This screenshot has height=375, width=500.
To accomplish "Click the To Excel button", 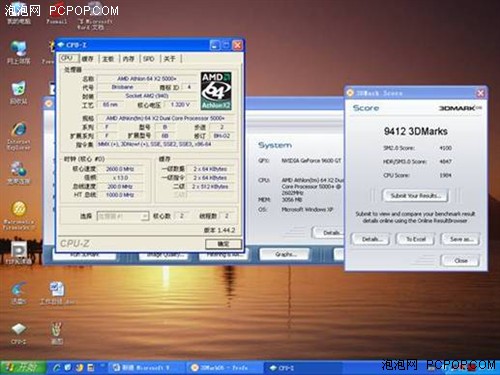I will click(415, 239).
